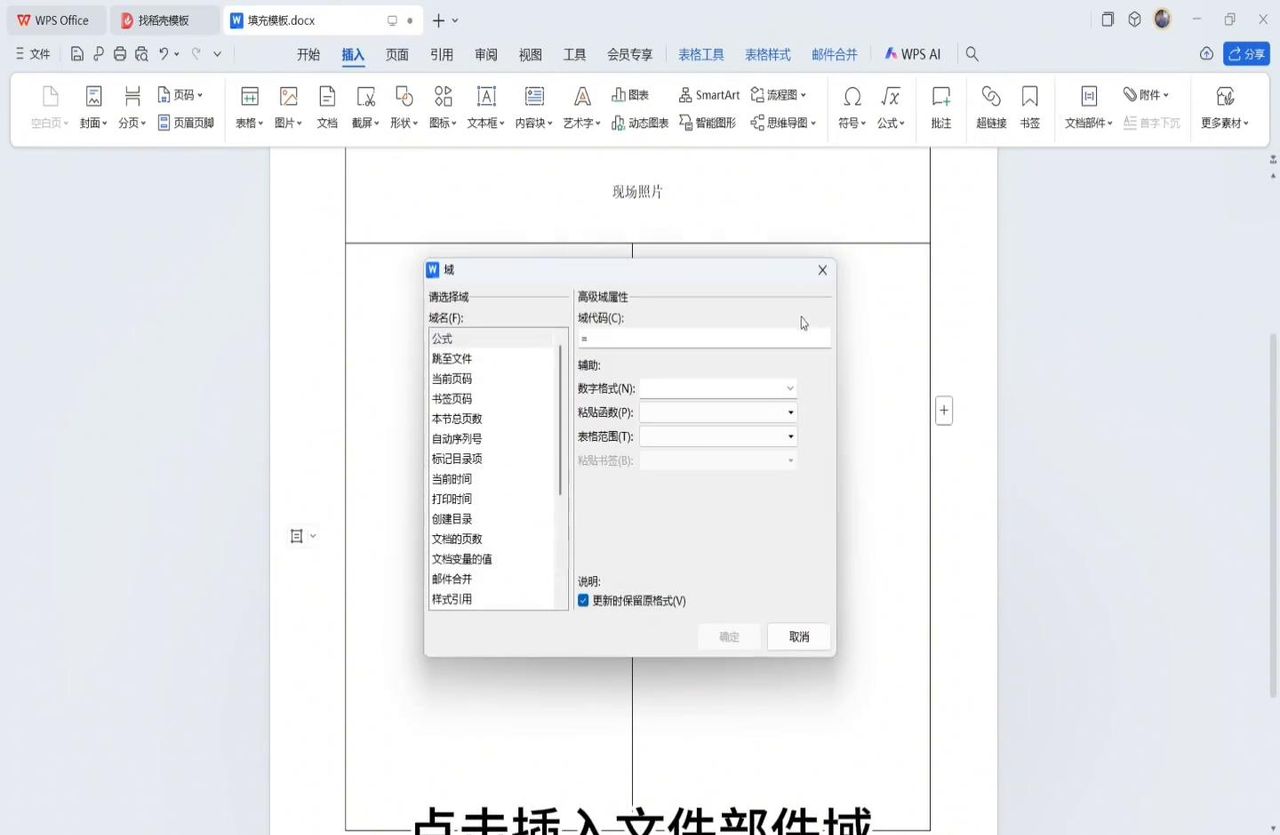This screenshot has width=1280, height=835.
Task: Enable 更新时保留原格式 checkbox
Action: point(583,600)
